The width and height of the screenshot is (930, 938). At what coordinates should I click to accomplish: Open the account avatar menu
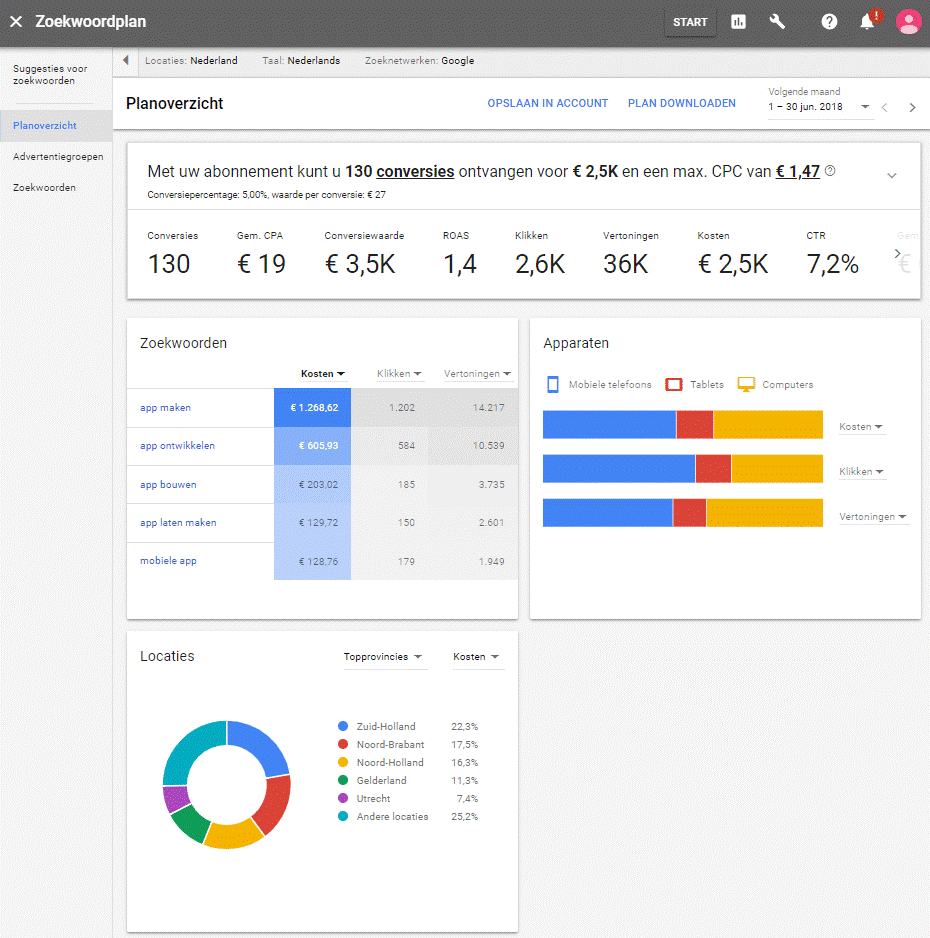(x=908, y=21)
